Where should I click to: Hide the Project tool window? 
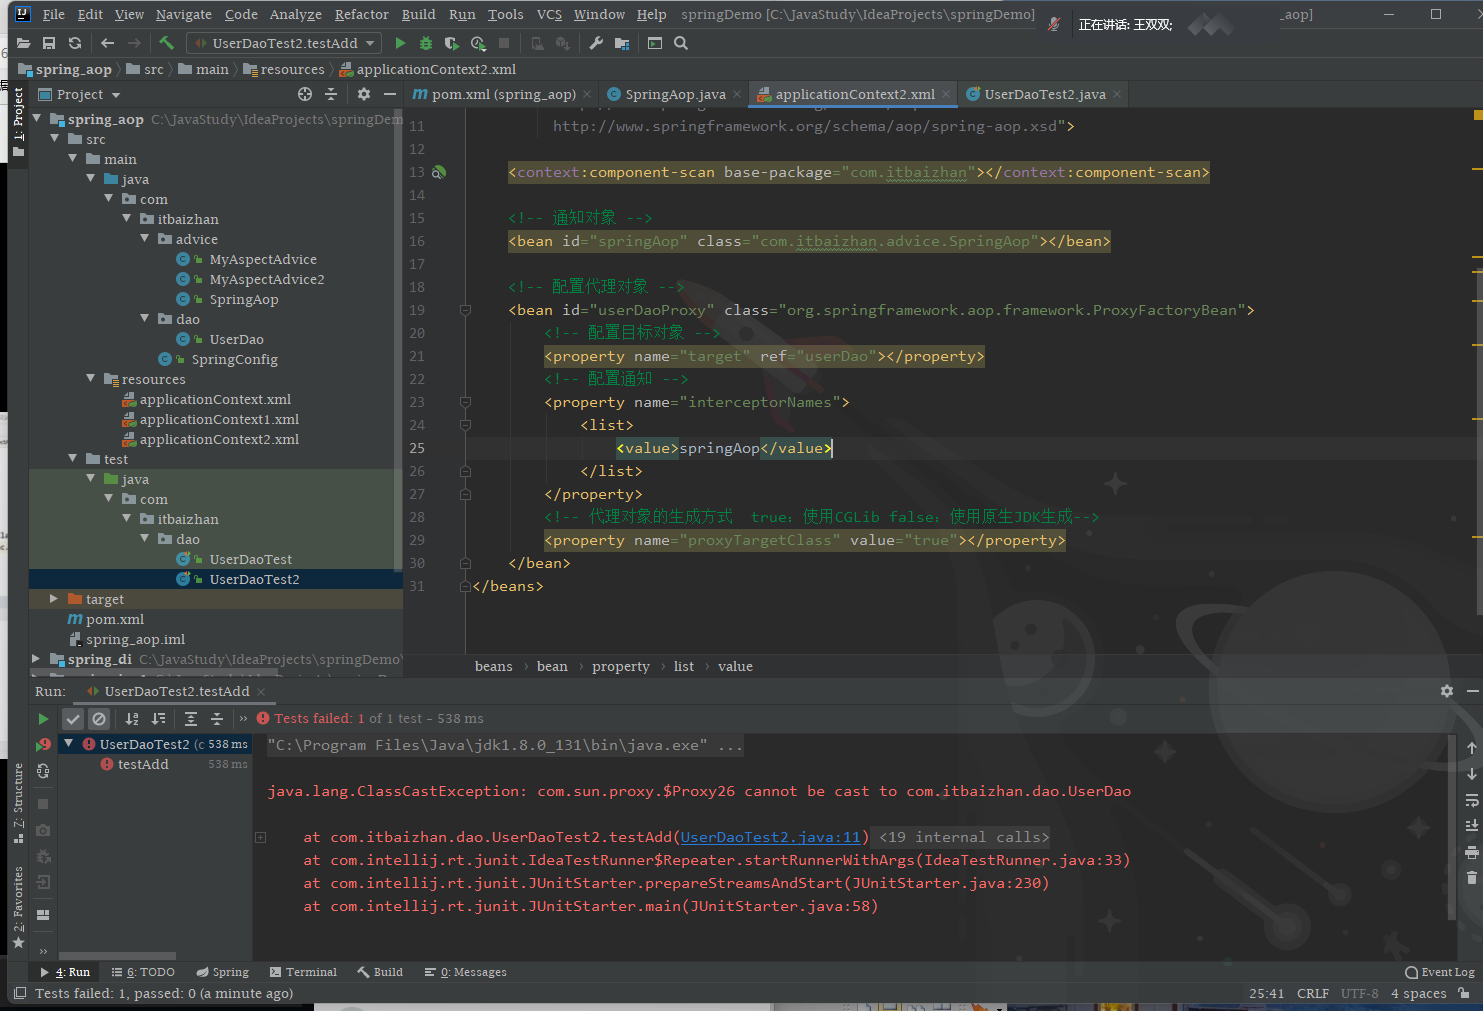(x=390, y=94)
